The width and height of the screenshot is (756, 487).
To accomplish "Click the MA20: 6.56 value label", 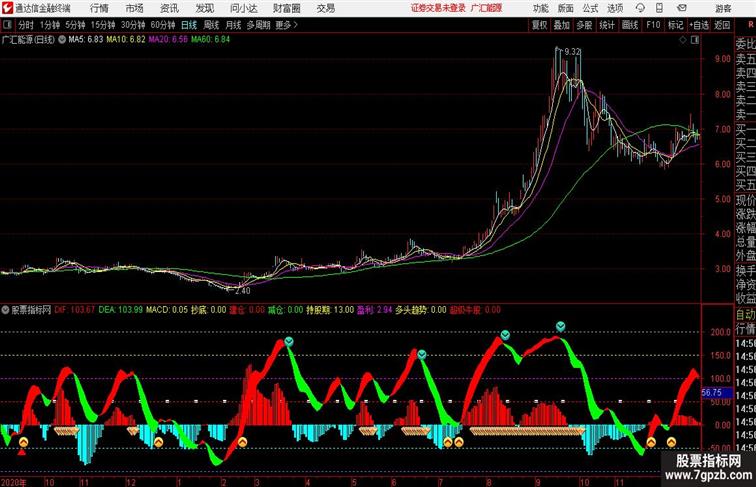I will [x=168, y=40].
